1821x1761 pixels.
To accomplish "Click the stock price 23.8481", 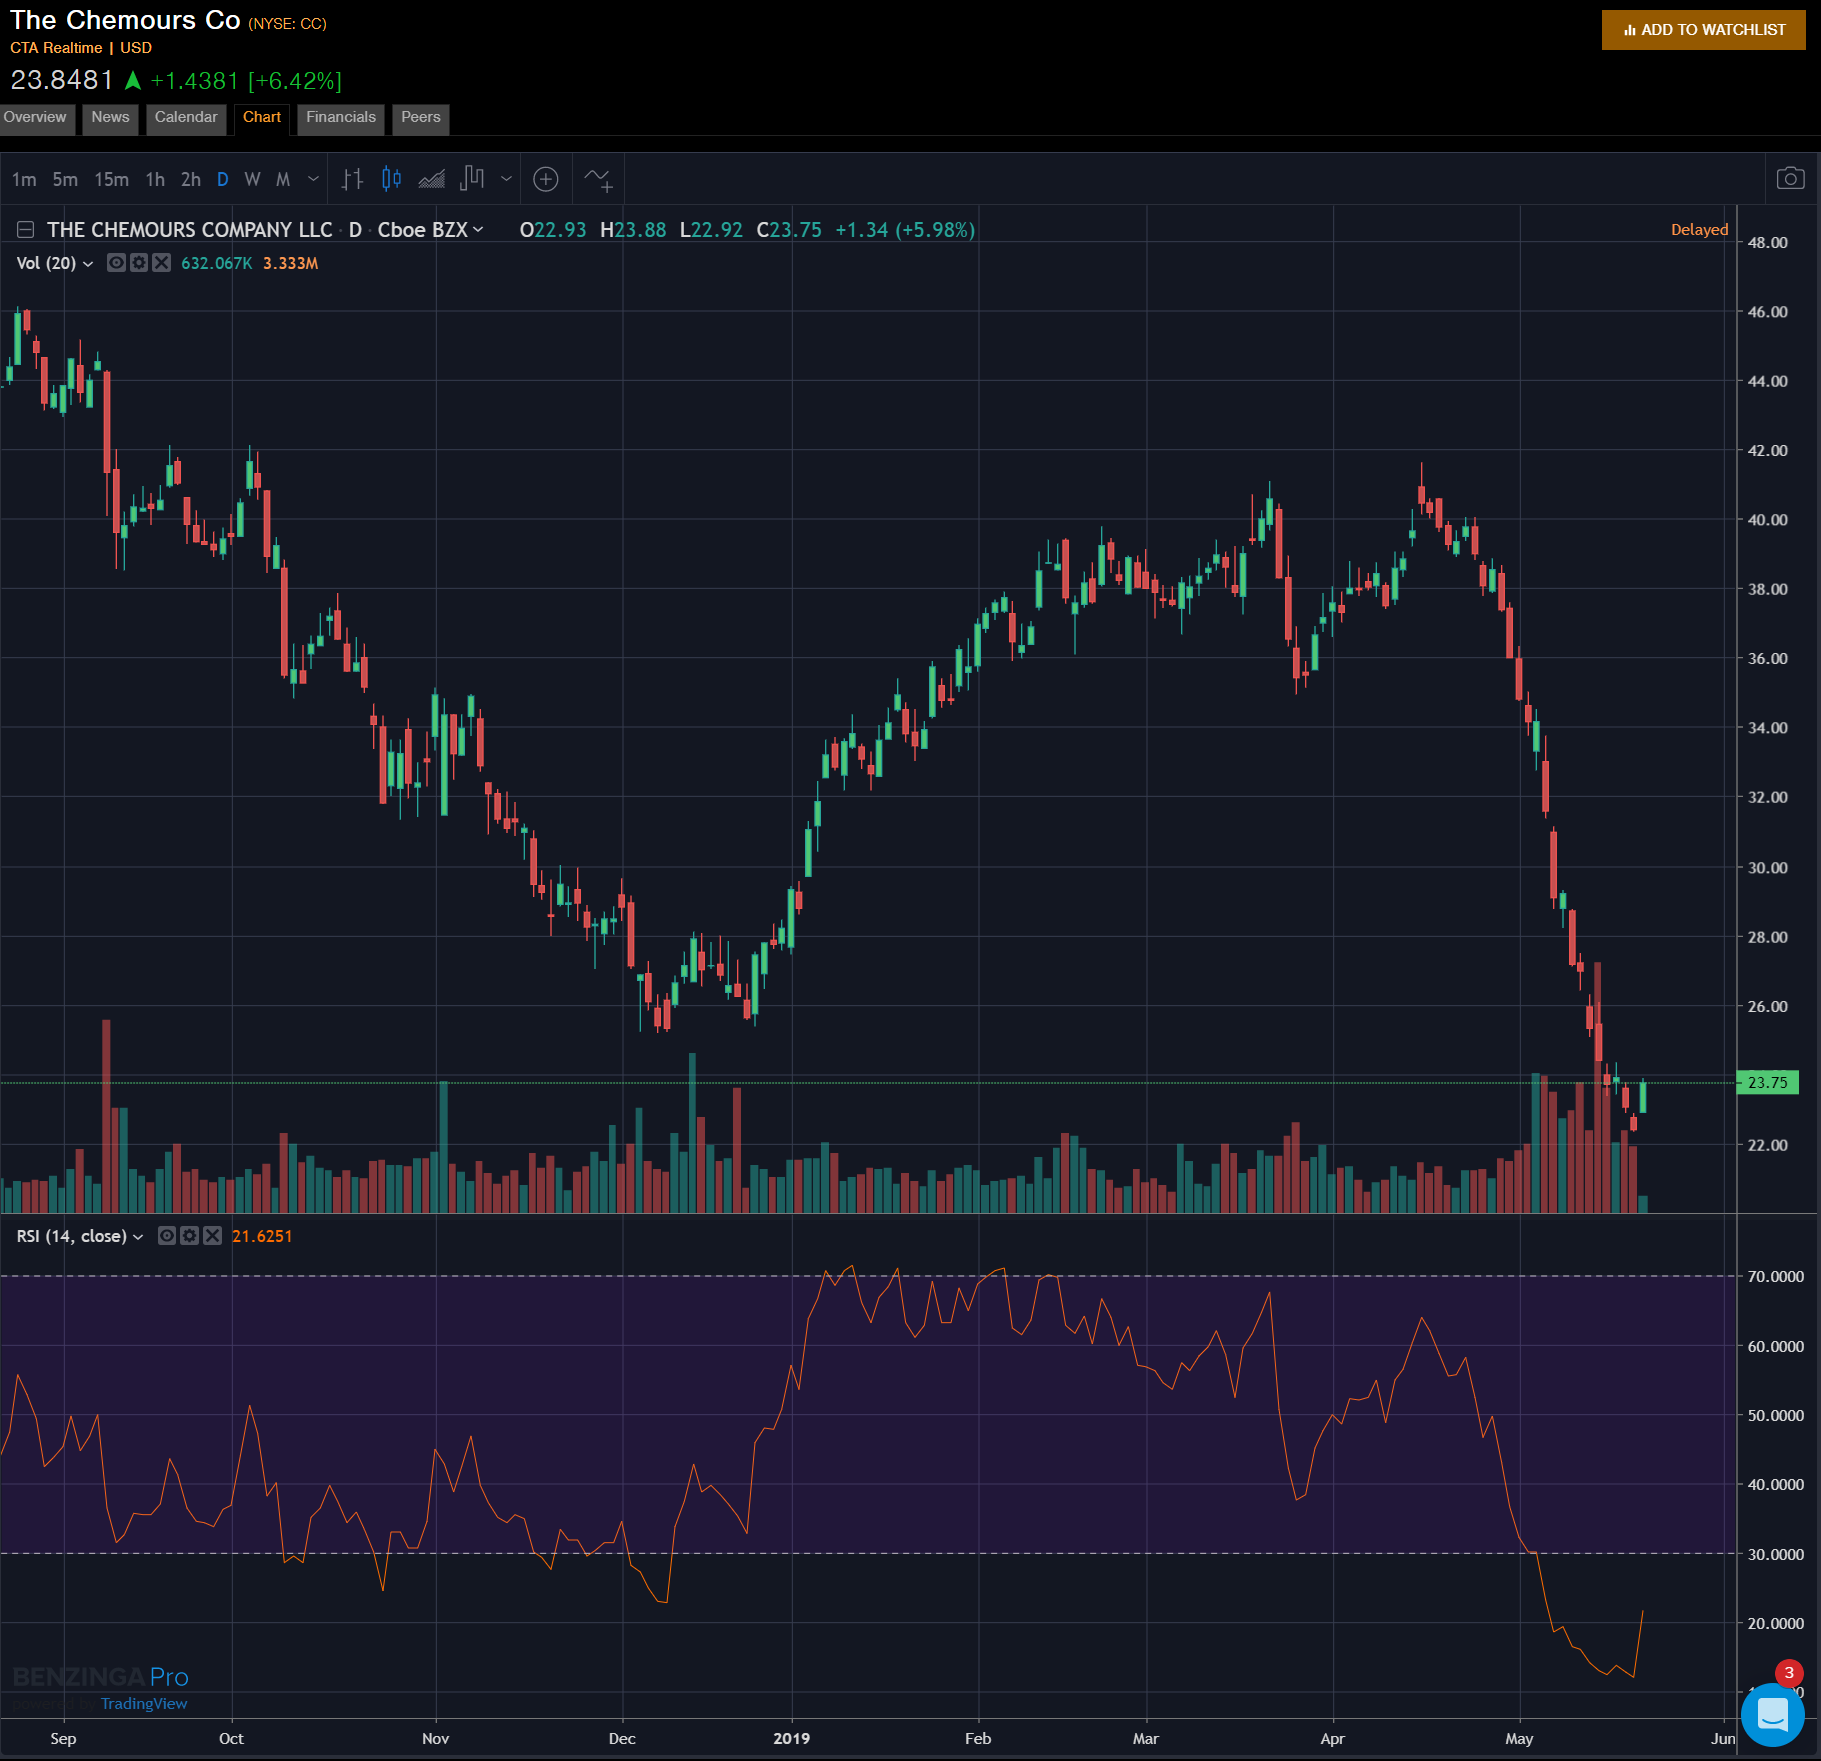I will pos(62,80).
